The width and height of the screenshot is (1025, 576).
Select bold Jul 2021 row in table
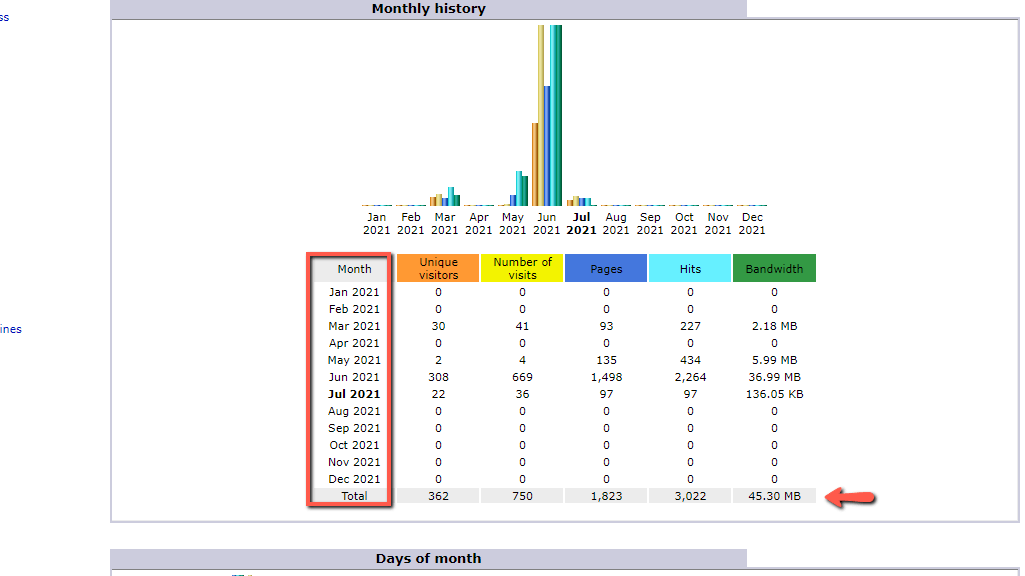[x=354, y=394]
